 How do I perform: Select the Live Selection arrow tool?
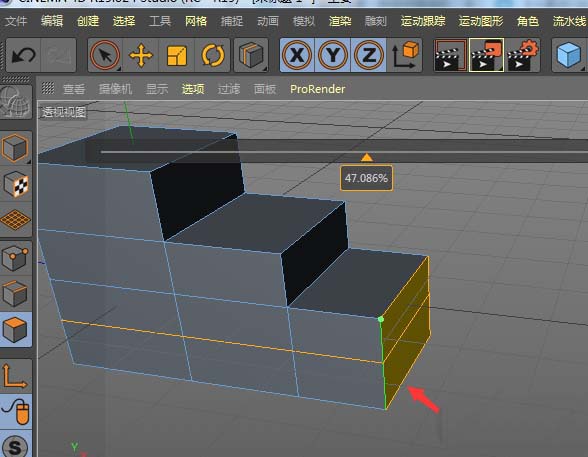105,55
